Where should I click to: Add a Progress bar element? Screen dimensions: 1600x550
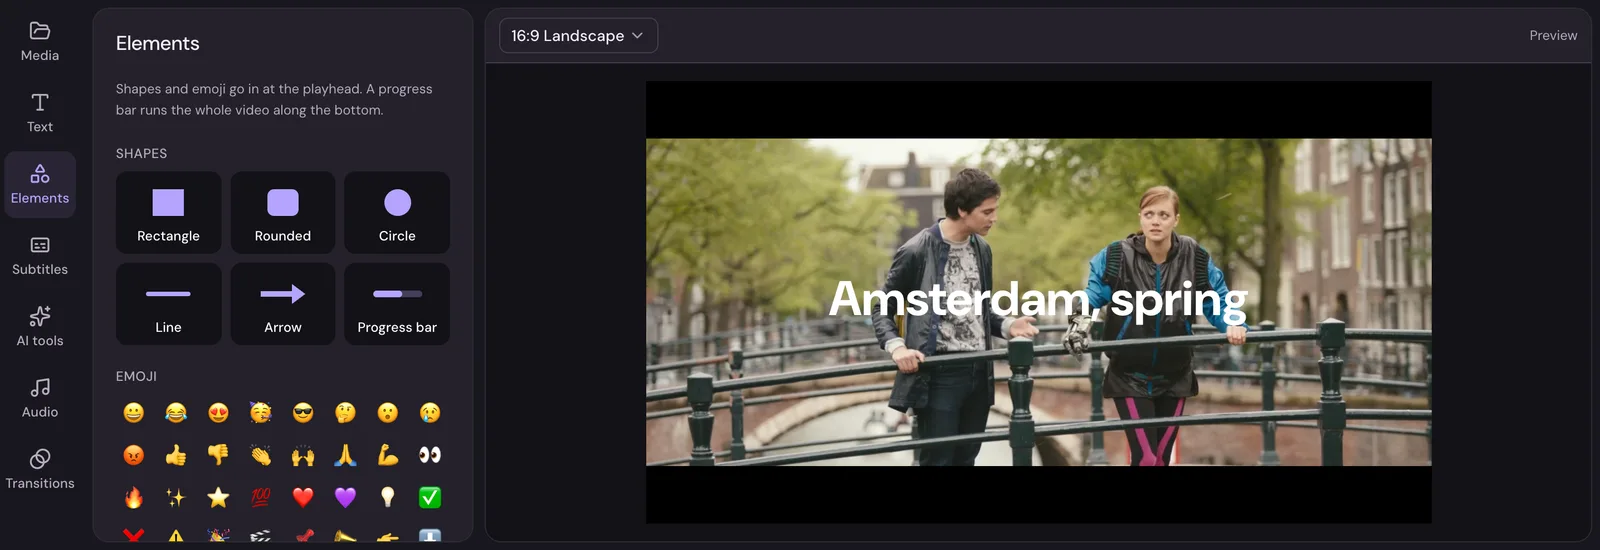tap(397, 304)
